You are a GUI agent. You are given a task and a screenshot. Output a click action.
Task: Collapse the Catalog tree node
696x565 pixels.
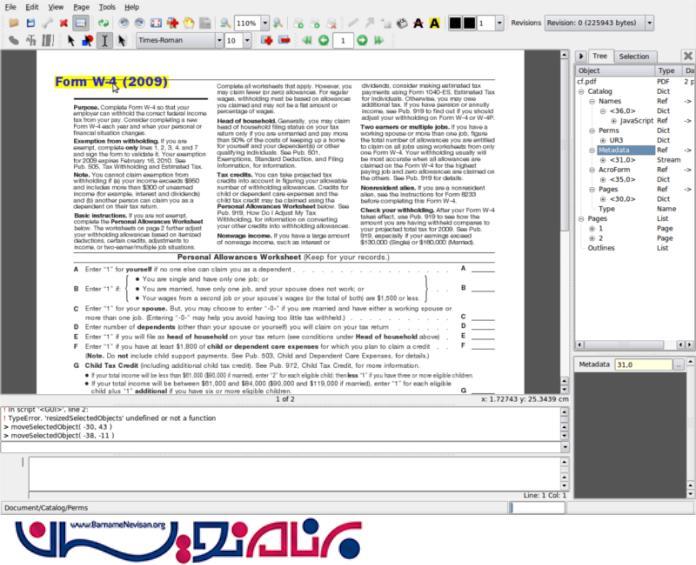pos(583,91)
